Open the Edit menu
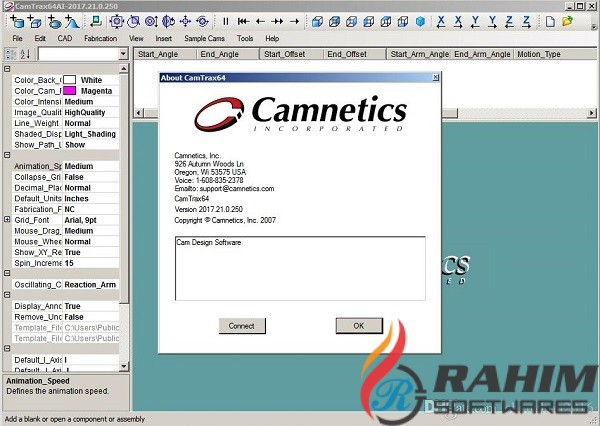Viewport: 600px width, 426px height. coord(40,38)
